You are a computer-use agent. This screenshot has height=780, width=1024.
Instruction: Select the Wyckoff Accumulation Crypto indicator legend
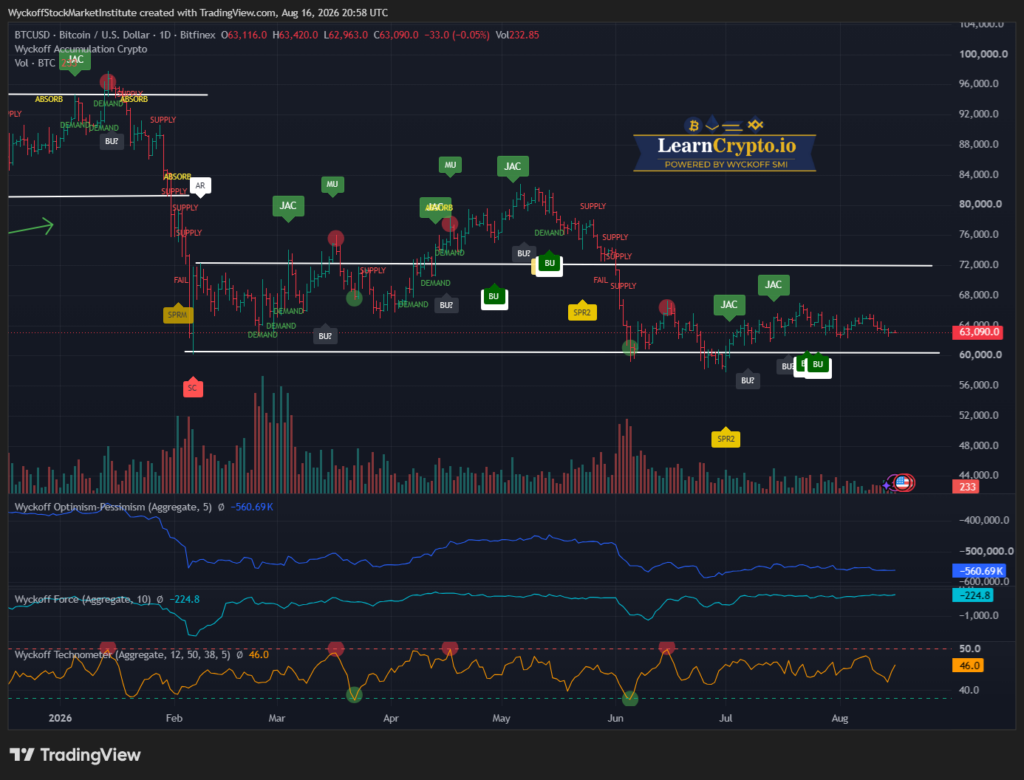tap(81, 49)
